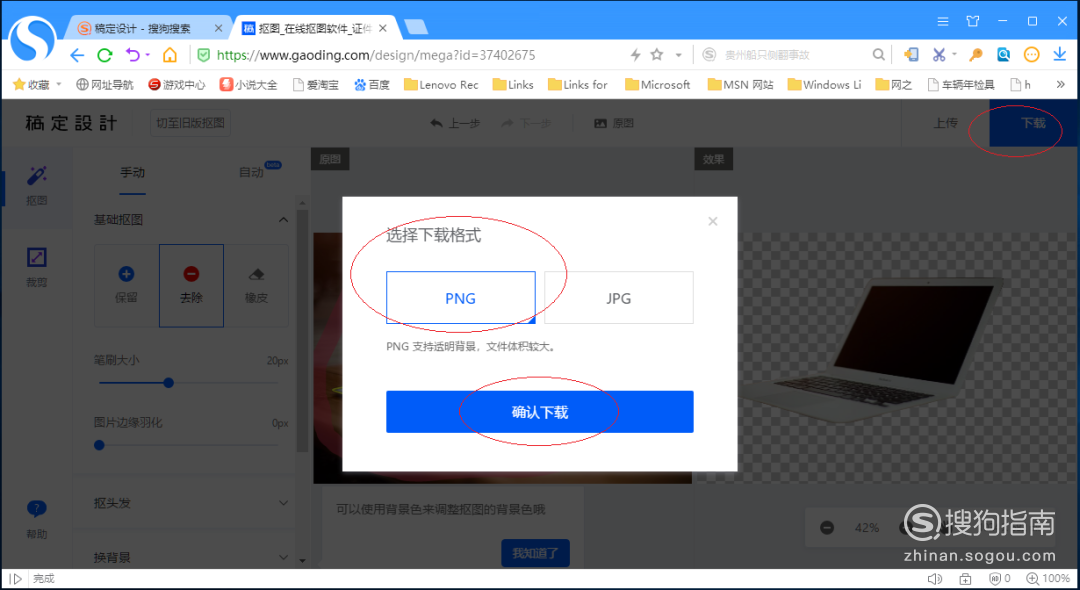This screenshot has height=590, width=1080.
Task: Click the Sogou search box
Action: click(x=793, y=55)
